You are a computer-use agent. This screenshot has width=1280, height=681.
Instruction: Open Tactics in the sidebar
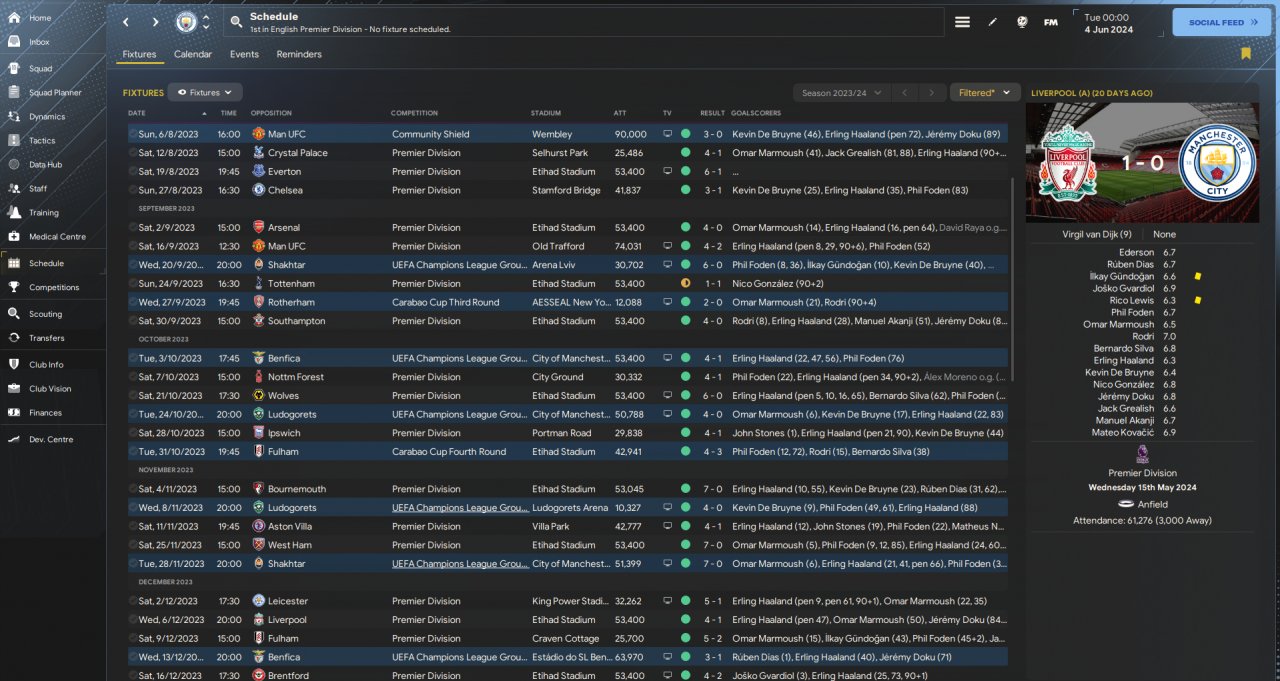pos(42,141)
